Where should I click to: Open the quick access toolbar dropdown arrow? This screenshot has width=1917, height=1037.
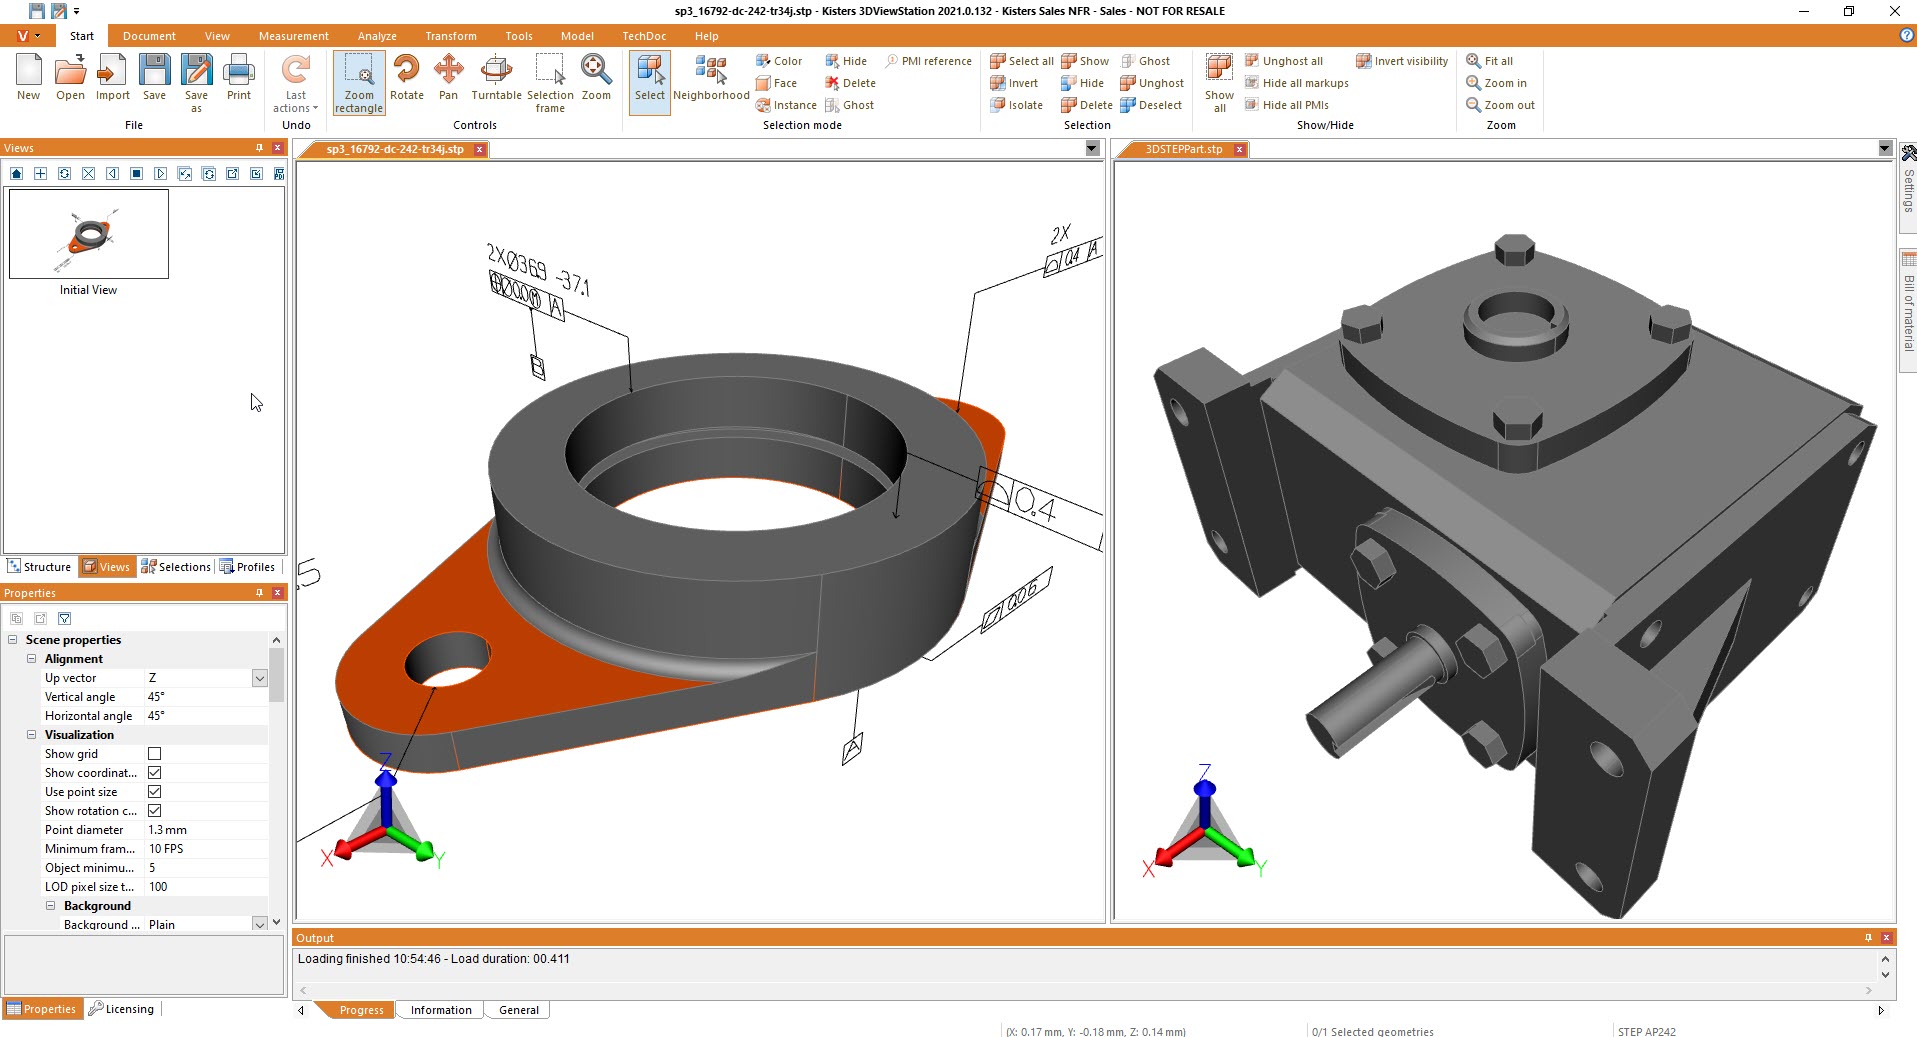click(77, 11)
